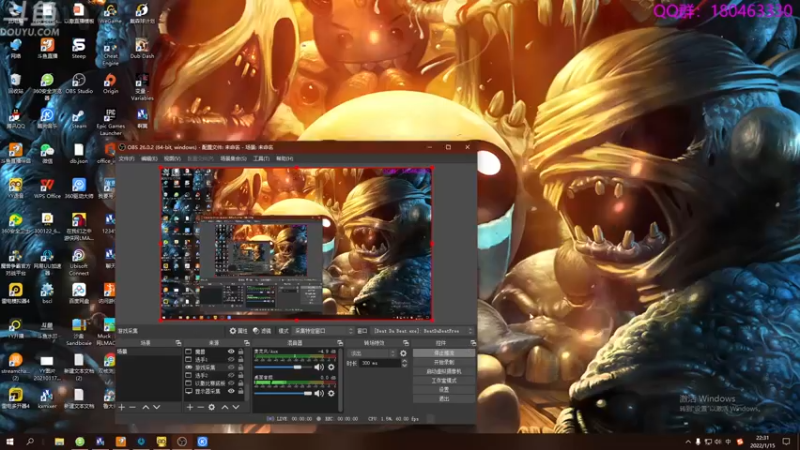Open the 滤镜 filters button
The image size is (800, 450).
coord(262,331)
